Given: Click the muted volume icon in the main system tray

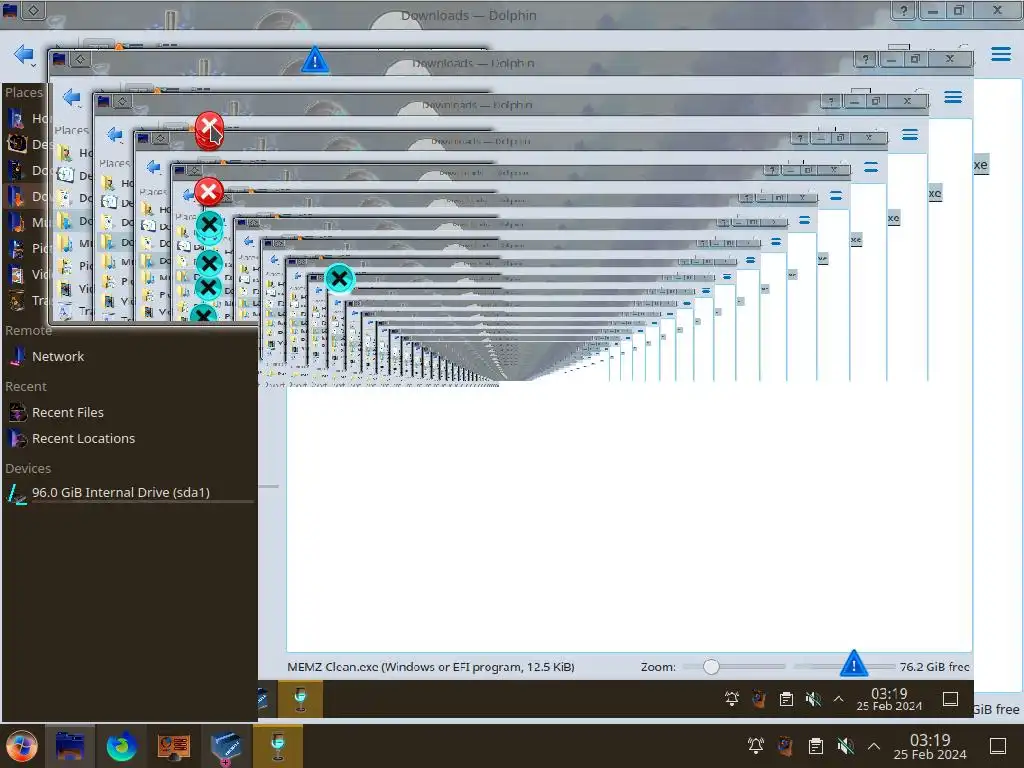Looking at the screenshot, I should click(845, 745).
